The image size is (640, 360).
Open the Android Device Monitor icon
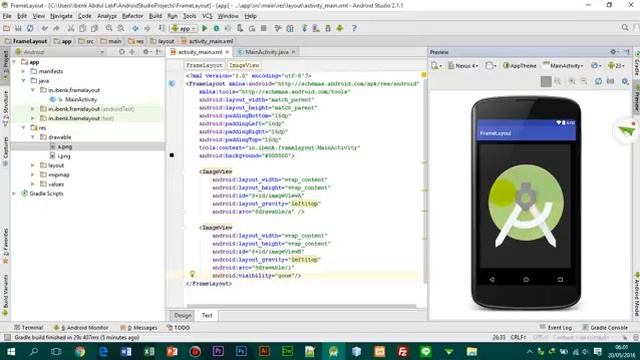point(340,28)
